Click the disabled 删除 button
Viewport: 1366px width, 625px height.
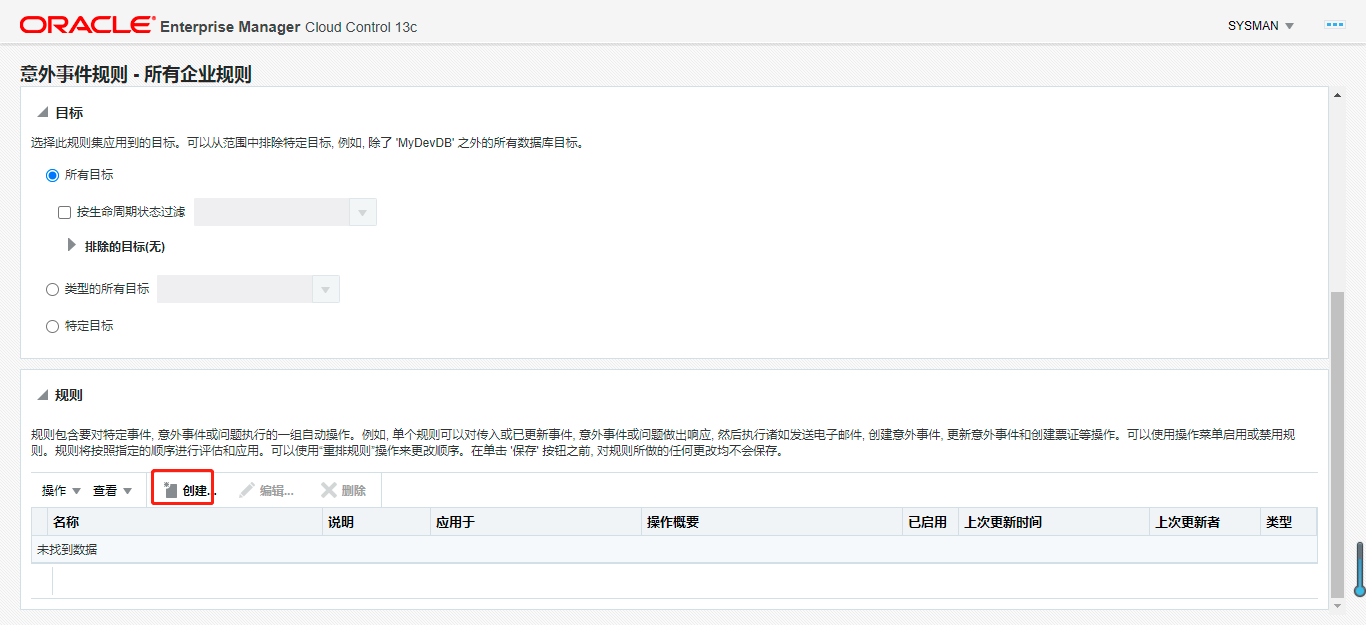pos(343,491)
